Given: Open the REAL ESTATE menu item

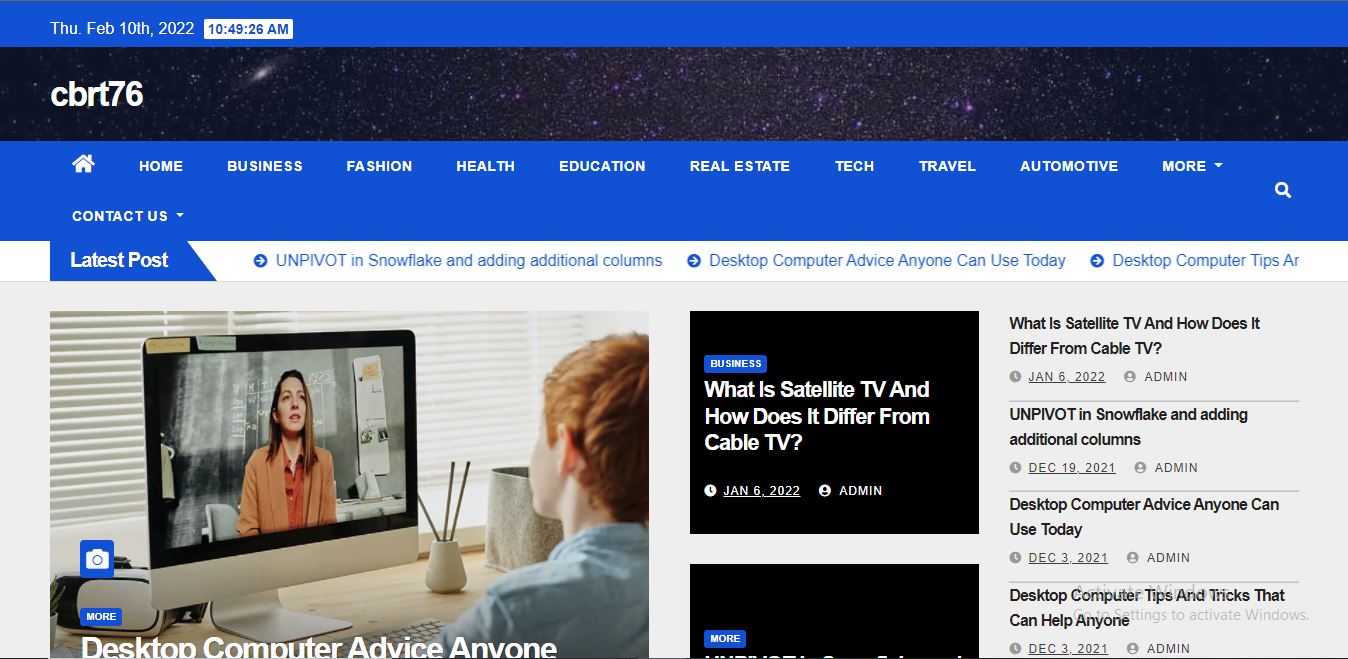Looking at the screenshot, I should coord(740,166).
